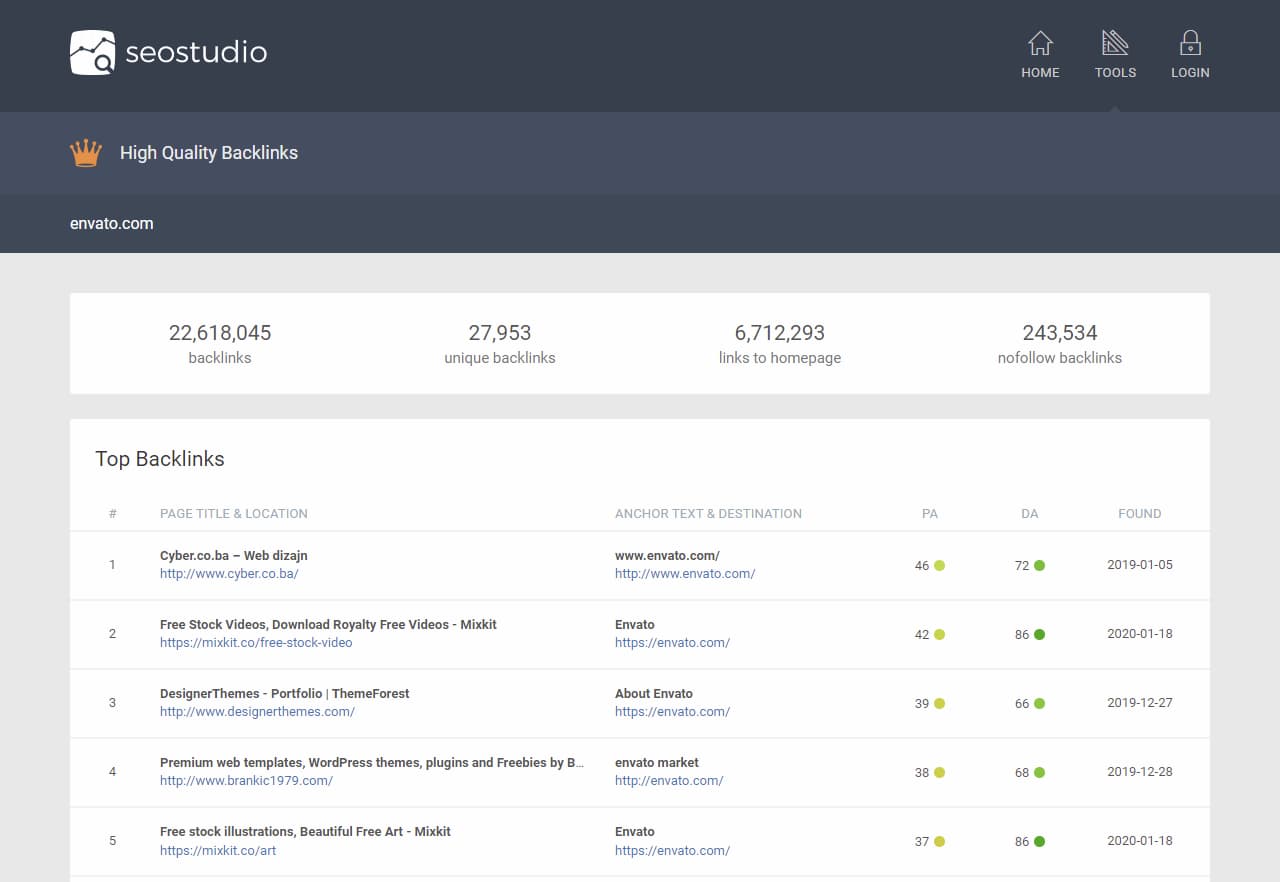Screen dimensions: 1280x882
Task: Open the http://www.envato.com/ destination link
Action: click(685, 574)
